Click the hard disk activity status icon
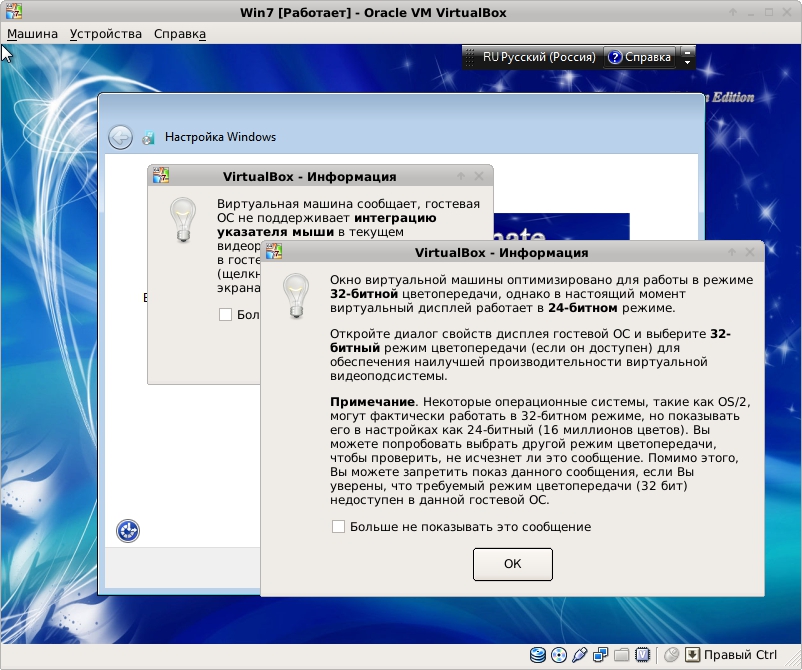Image resolution: width=802 pixels, height=670 pixels. 538,655
